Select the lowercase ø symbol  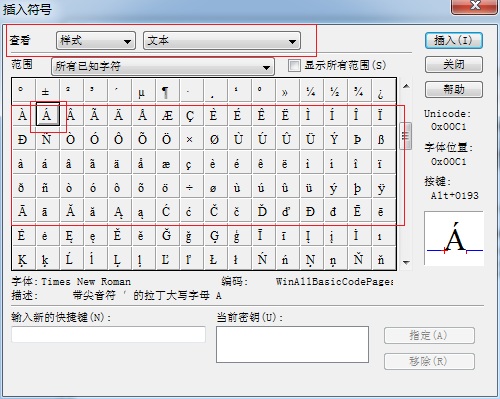(x=215, y=186)
